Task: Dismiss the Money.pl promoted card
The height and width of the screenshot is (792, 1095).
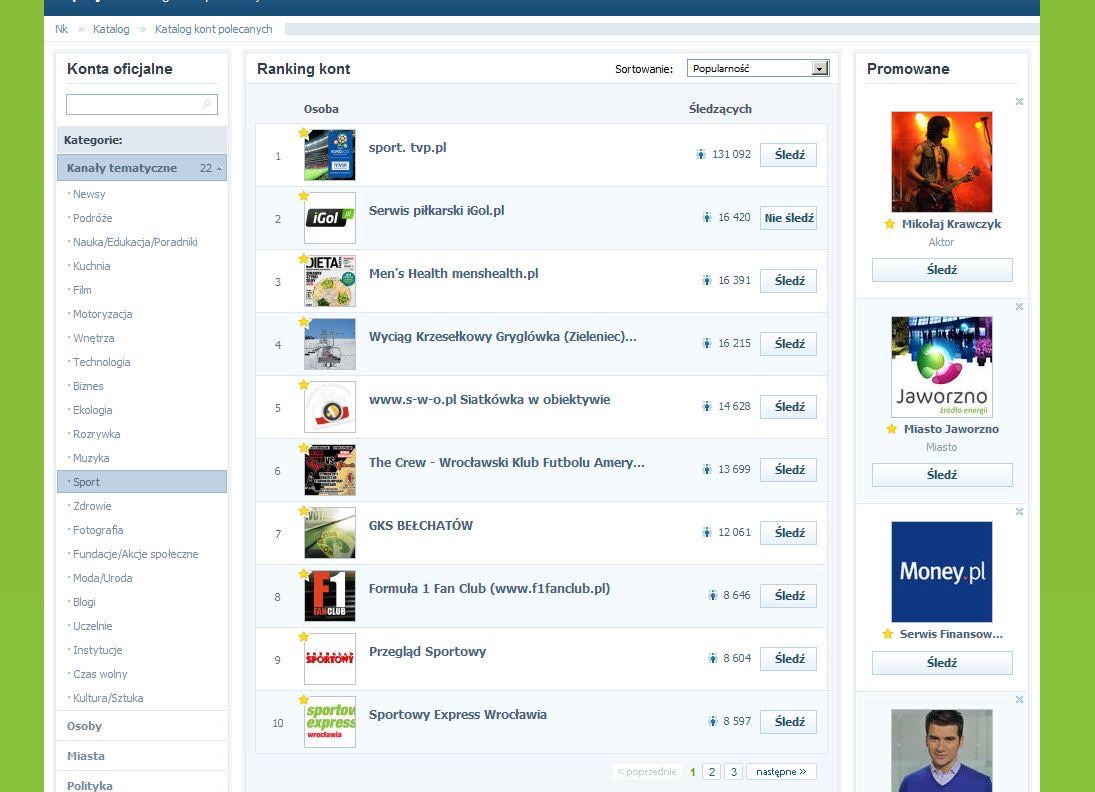Action: (x=1019, y=512)
